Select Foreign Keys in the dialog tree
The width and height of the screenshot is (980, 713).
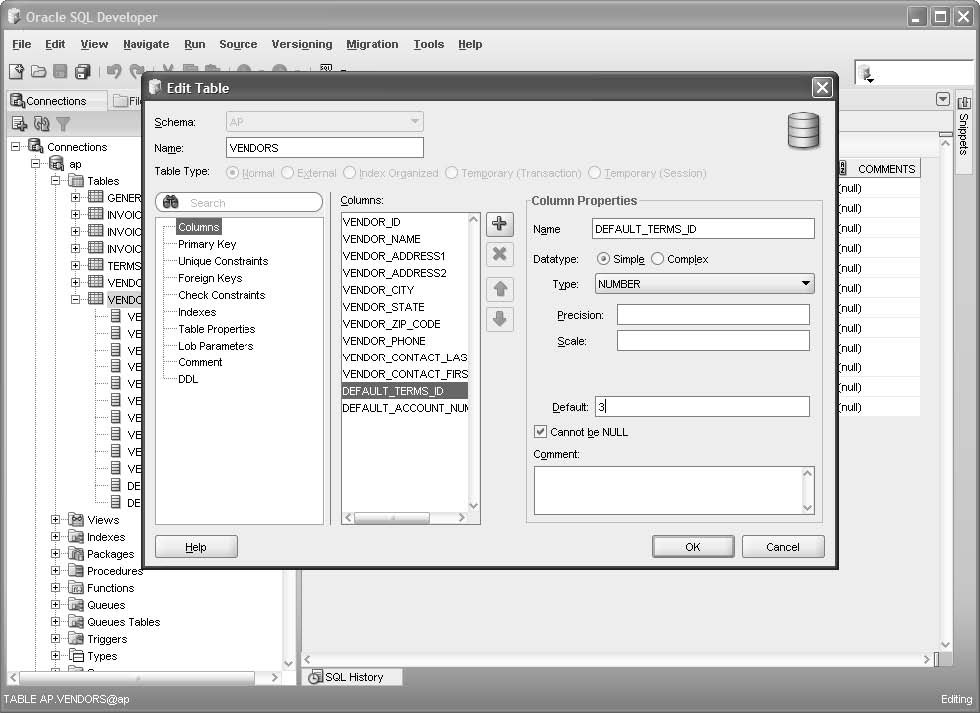point(210,278)
